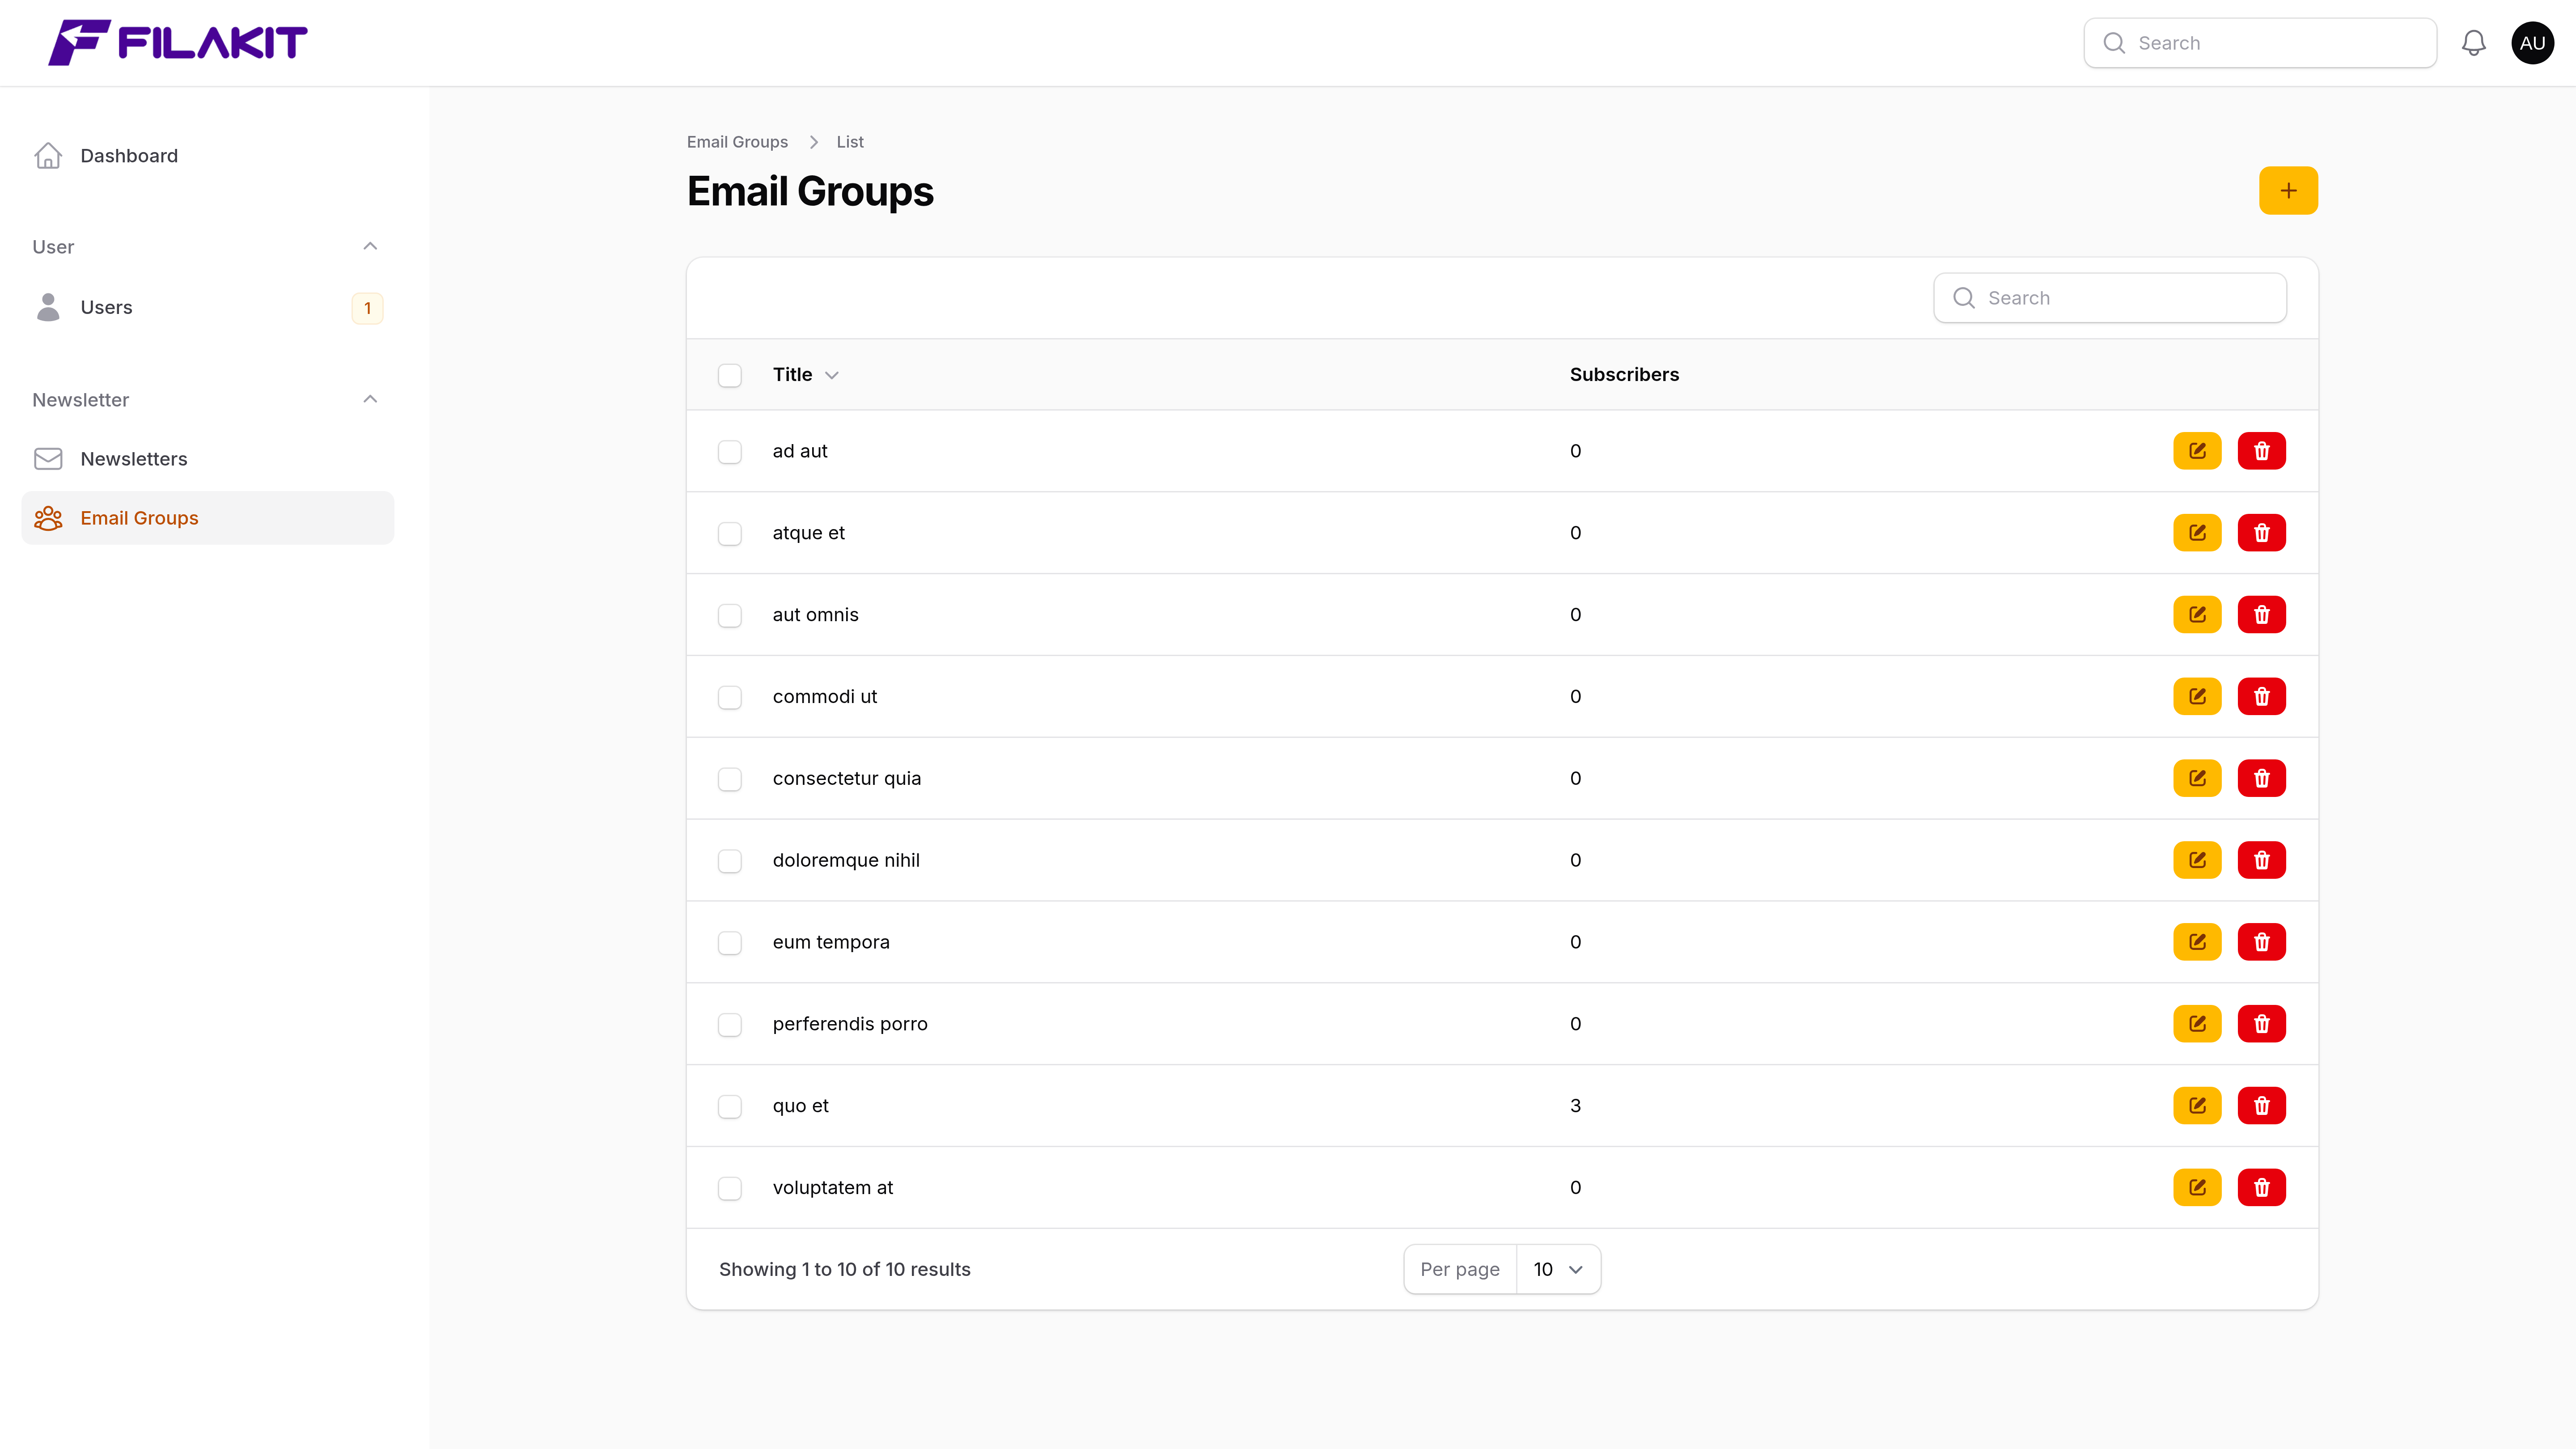Check the 'doloremque nihil' row checkbox

click(730, 861)
